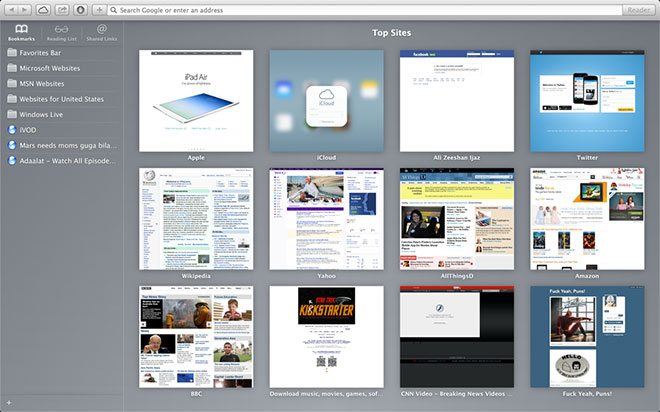The width and height of the screenshot is (660, 412).
Task: Switch to the Bookmarks tab
Action: [21, 32]
